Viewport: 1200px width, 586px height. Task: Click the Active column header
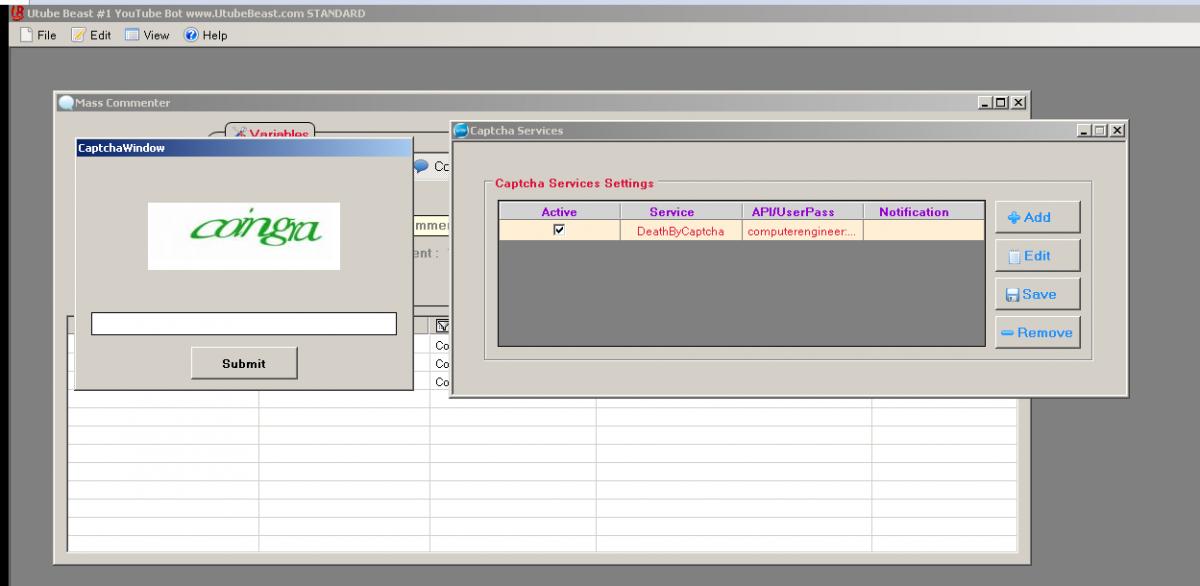(559, 212)
